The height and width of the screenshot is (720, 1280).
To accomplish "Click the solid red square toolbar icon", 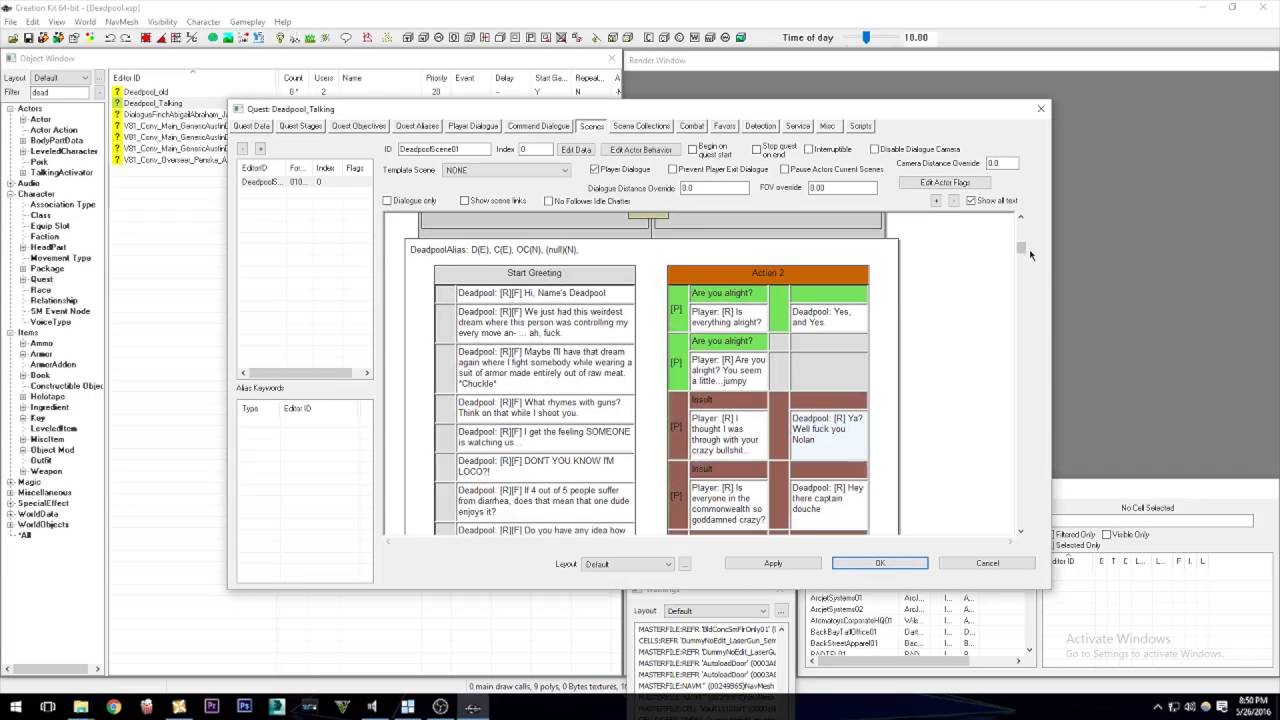I will (145, 38).
